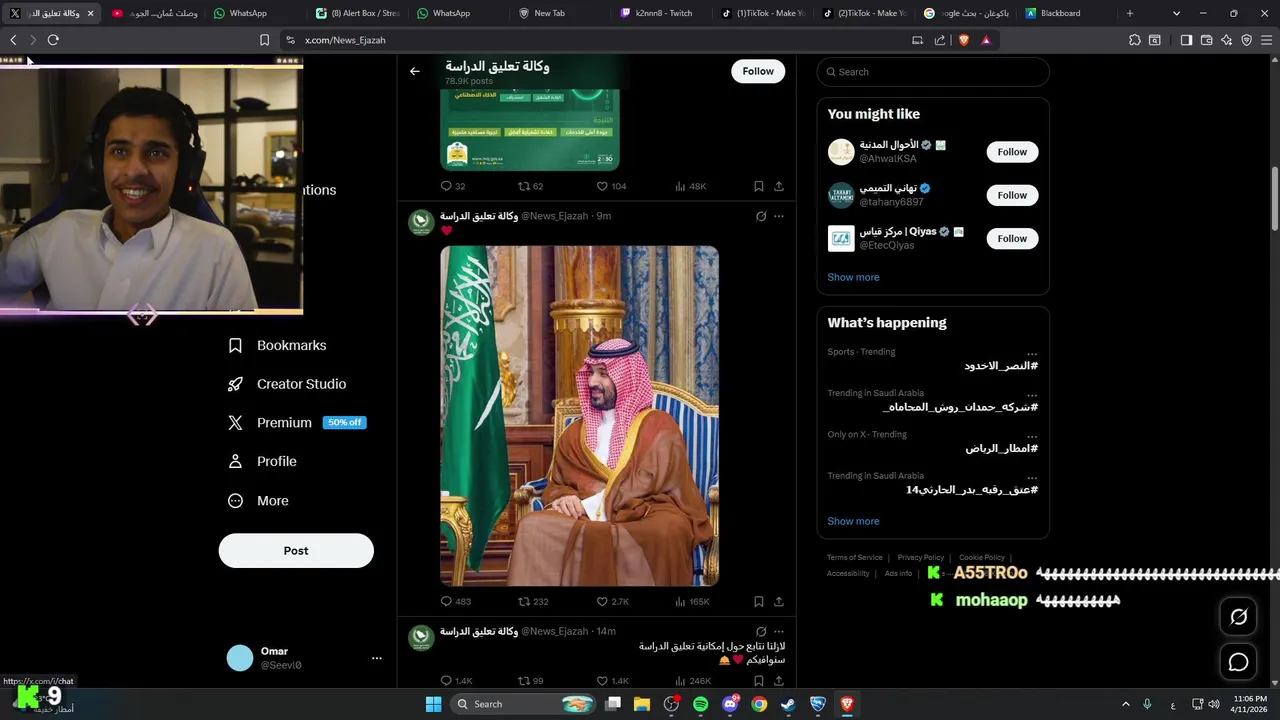The height and width of the screenshot is (720, 1280).
Task: Open Brave Shields lion icon
Action: [x=964, y=40]
